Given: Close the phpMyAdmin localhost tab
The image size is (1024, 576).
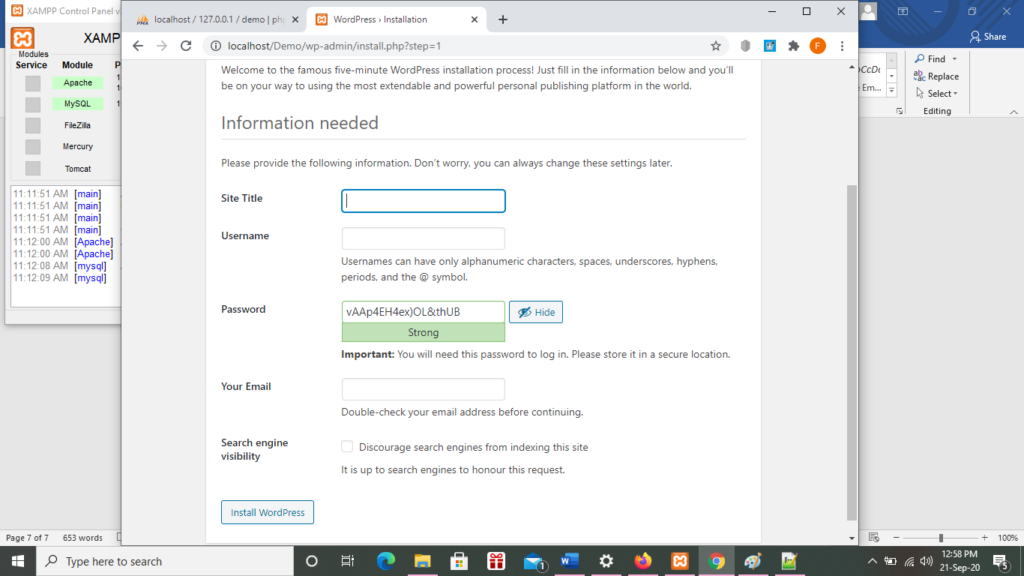Looking at the screenshot, I should tap(295, 20).
